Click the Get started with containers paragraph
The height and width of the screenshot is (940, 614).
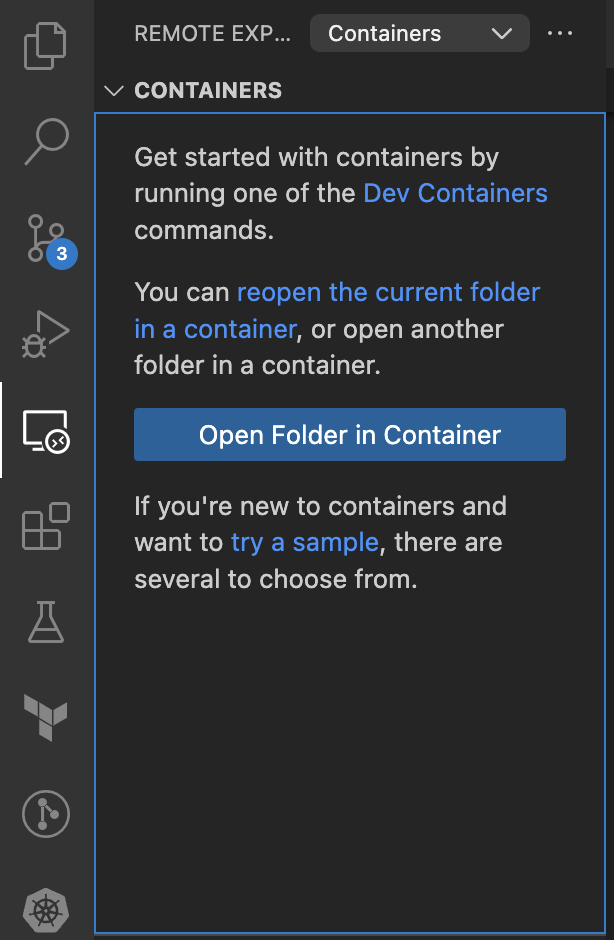(x=341, y=193)
